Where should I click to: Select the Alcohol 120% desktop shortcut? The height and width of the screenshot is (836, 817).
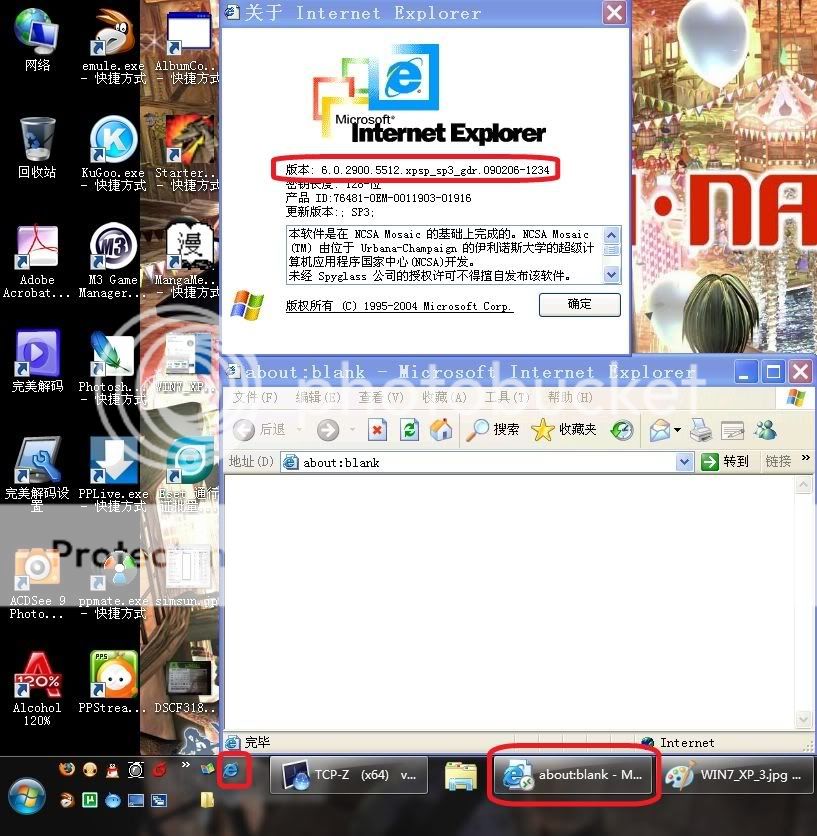click(x=37, y=689)
